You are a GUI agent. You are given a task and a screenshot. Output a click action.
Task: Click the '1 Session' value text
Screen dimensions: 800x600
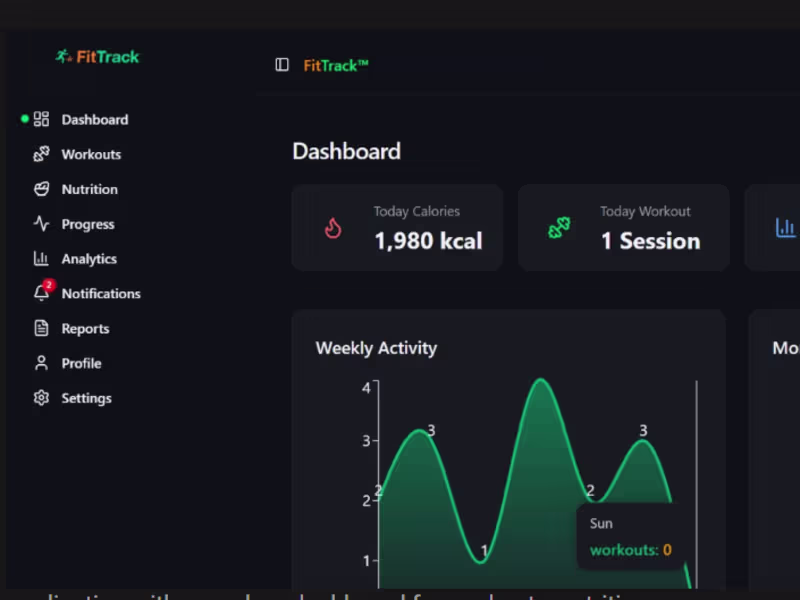click(x=651, y=241)
